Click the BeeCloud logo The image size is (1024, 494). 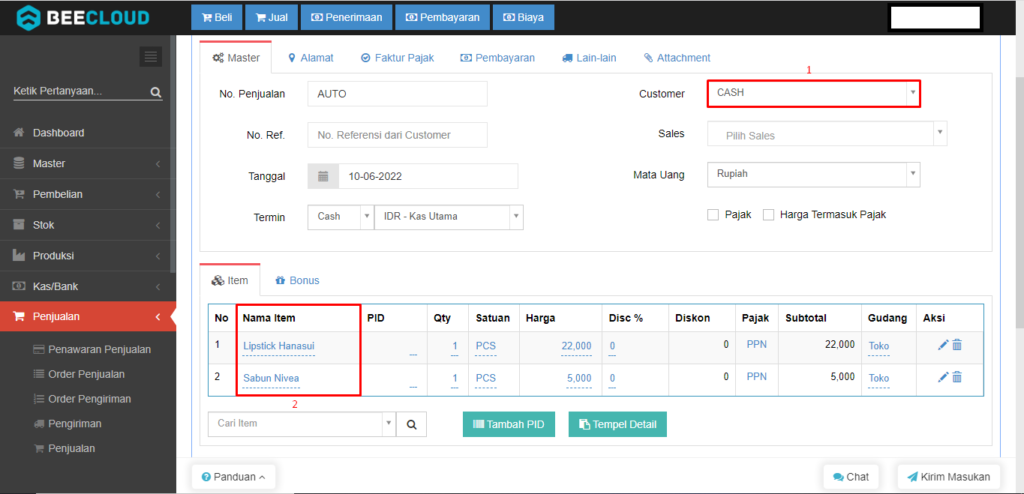point(82,18)
